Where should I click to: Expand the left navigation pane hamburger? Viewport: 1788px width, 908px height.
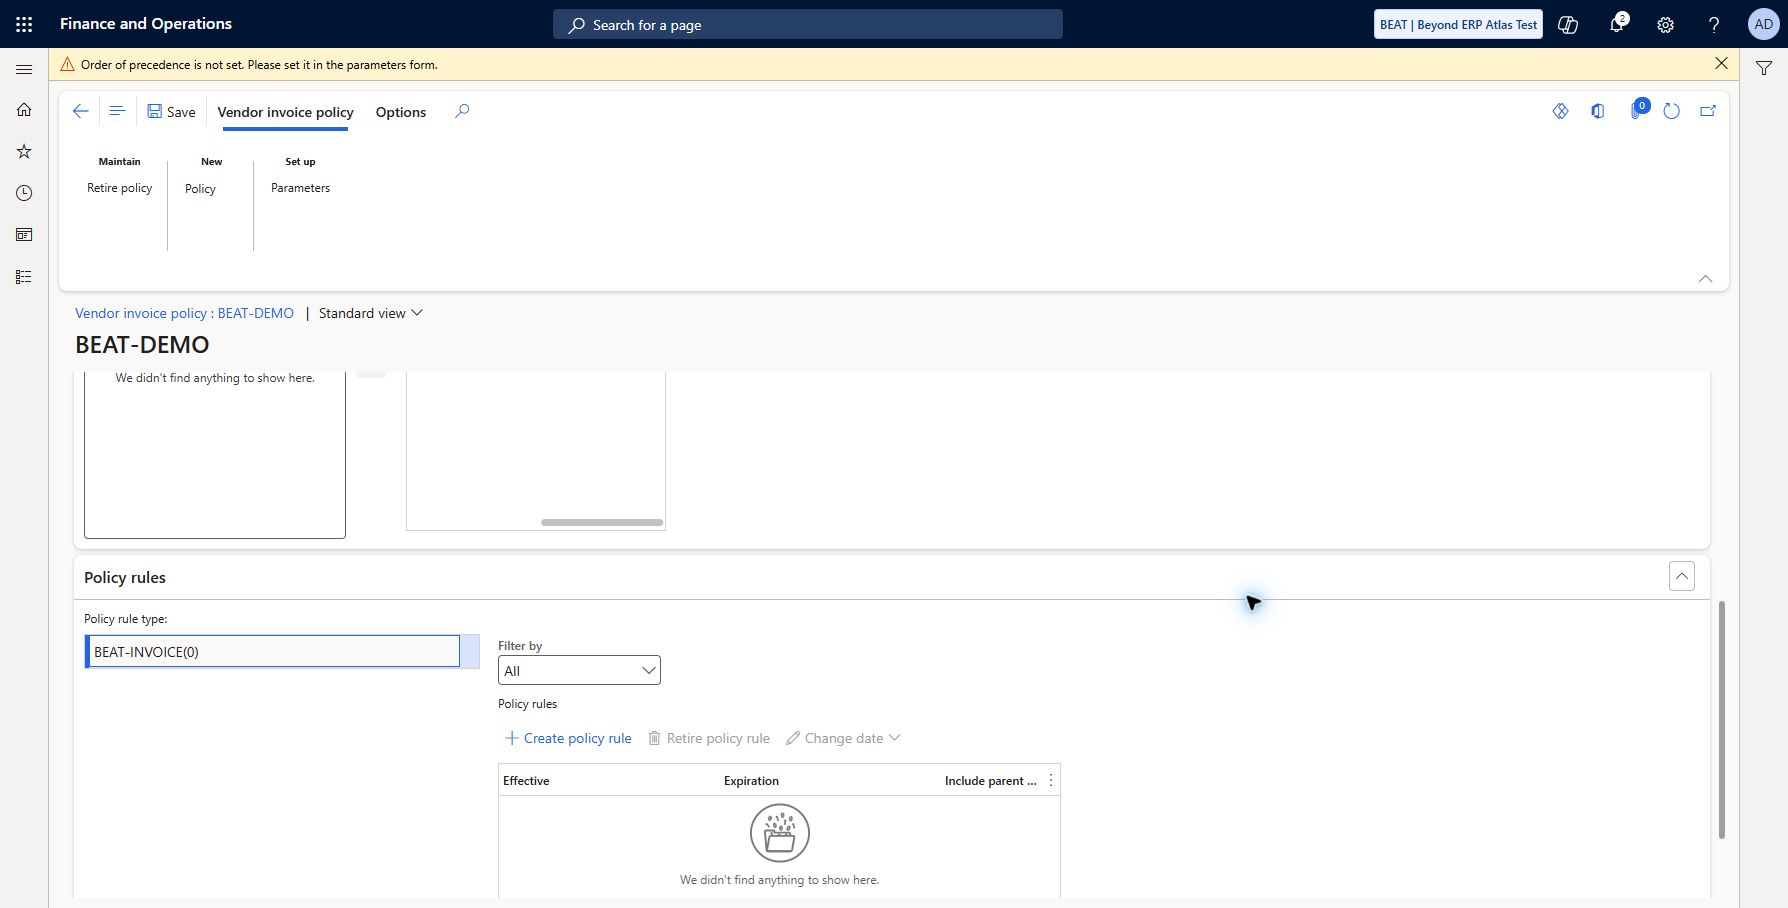[24, 69]
